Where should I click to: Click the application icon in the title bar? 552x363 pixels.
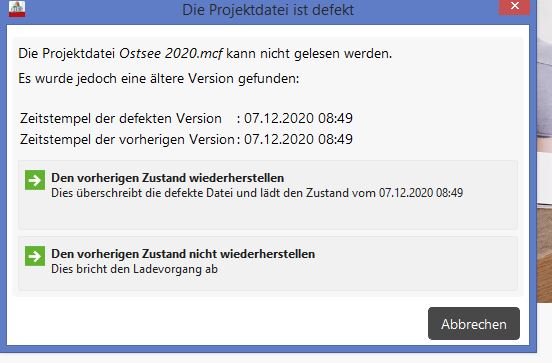[x=17, y=9]
